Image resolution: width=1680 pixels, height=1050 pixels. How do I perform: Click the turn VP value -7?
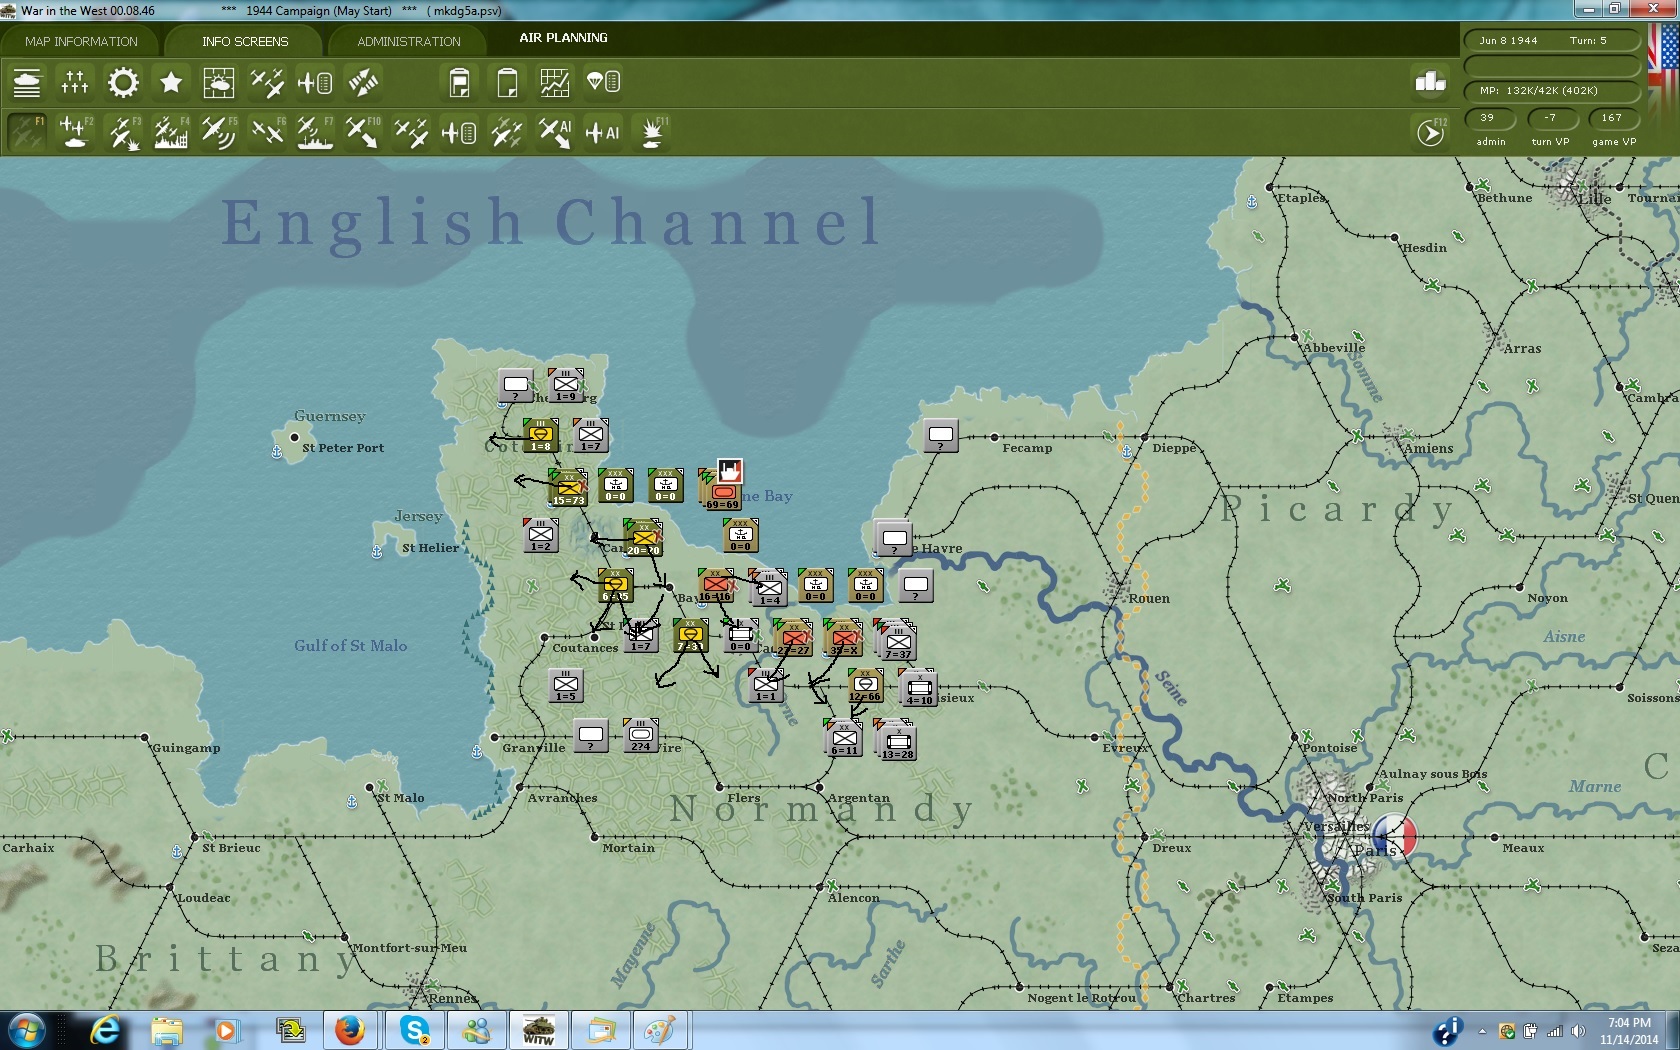(1550, 118)
